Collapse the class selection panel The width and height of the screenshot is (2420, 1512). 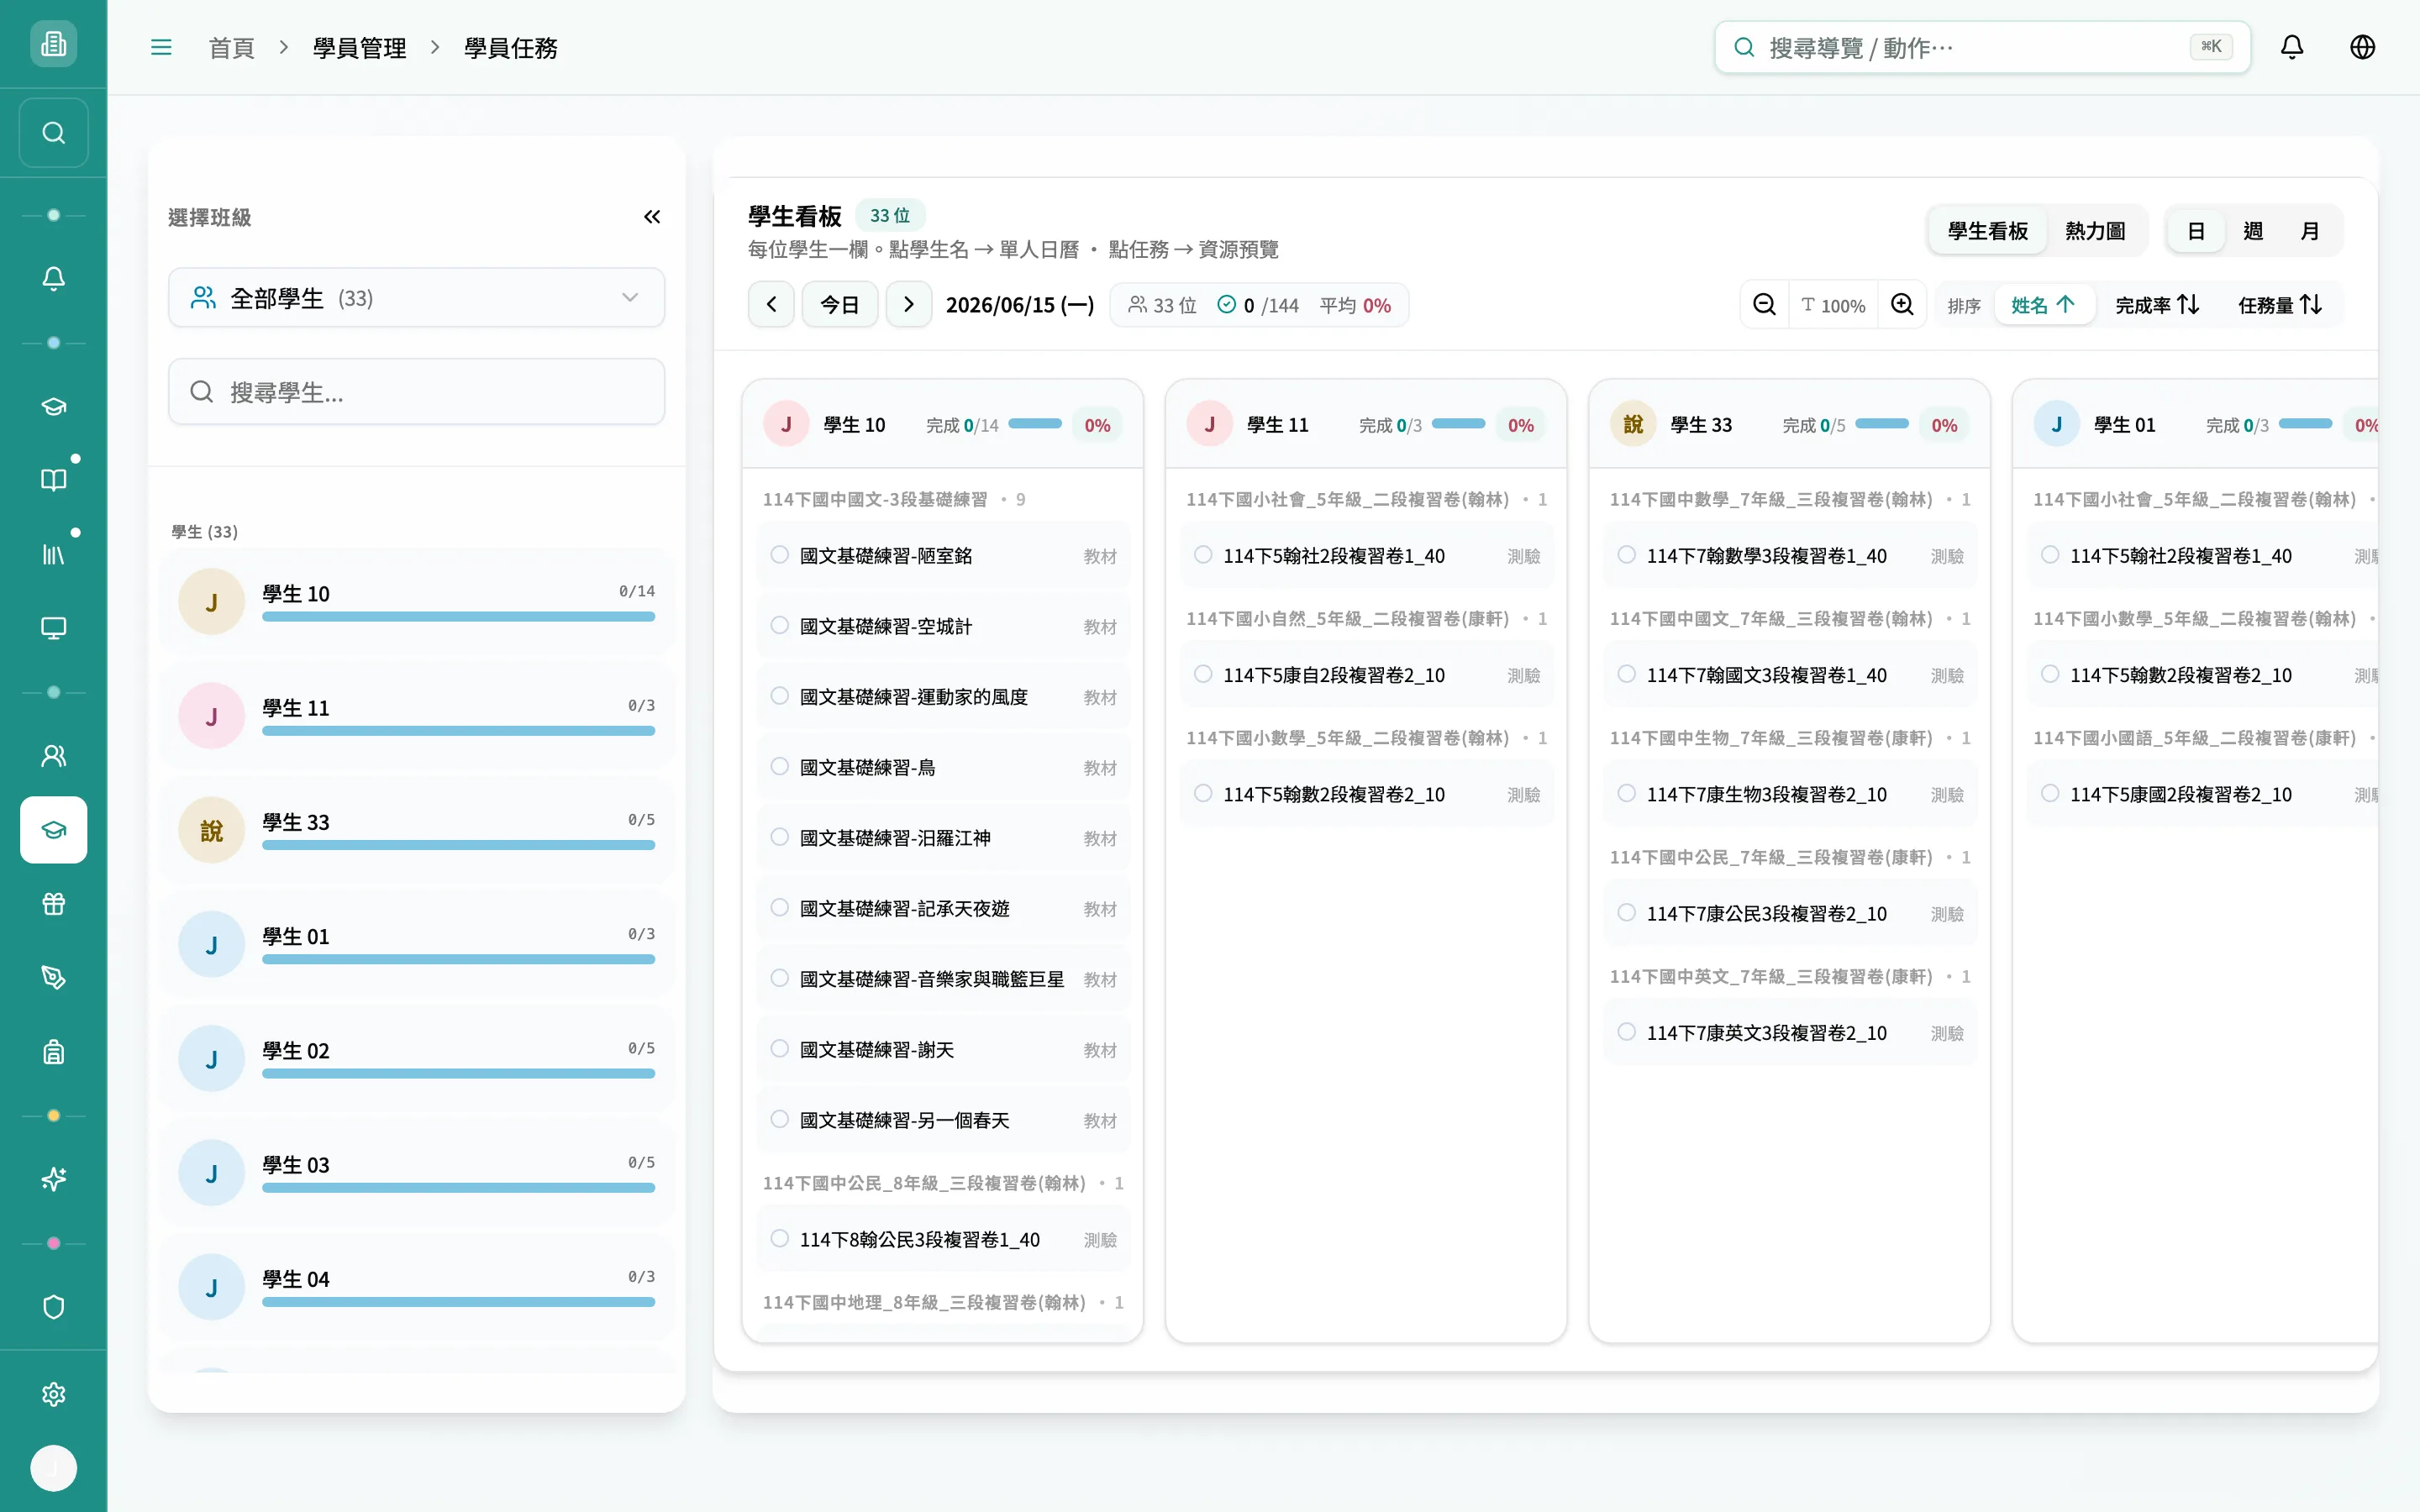click(652, 217)
